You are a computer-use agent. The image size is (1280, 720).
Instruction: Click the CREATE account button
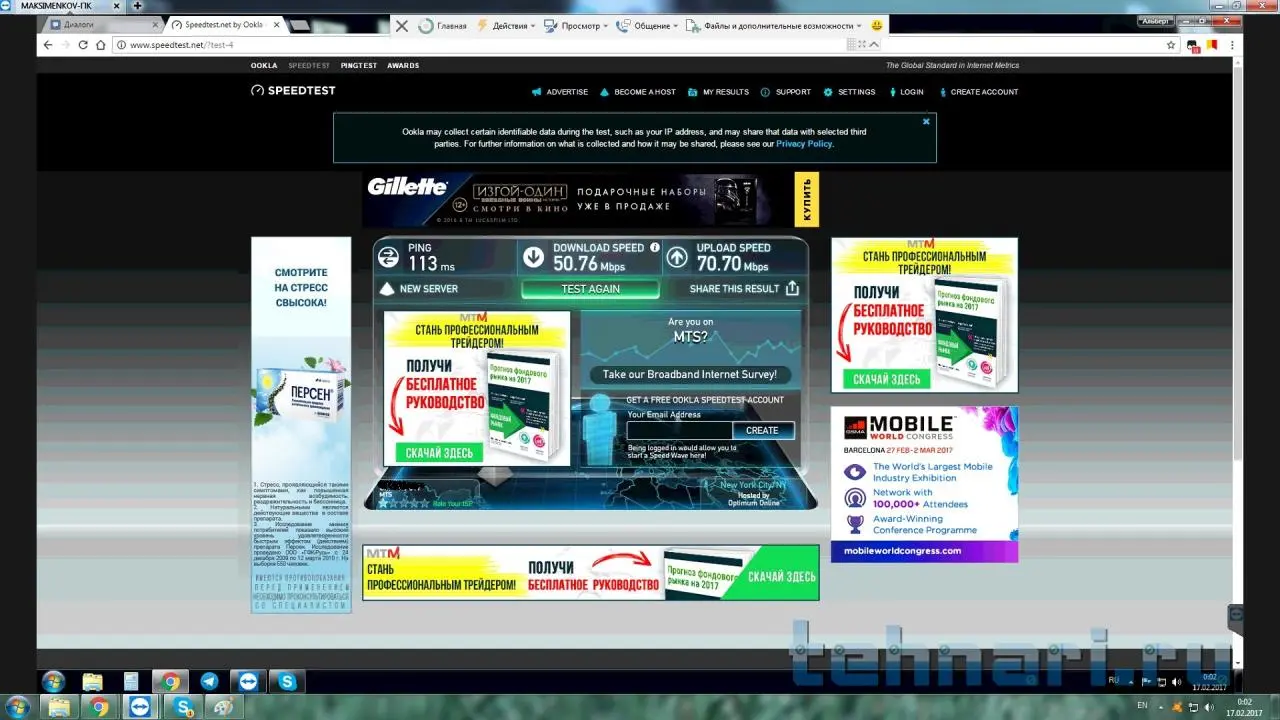[x=762, y=430]
